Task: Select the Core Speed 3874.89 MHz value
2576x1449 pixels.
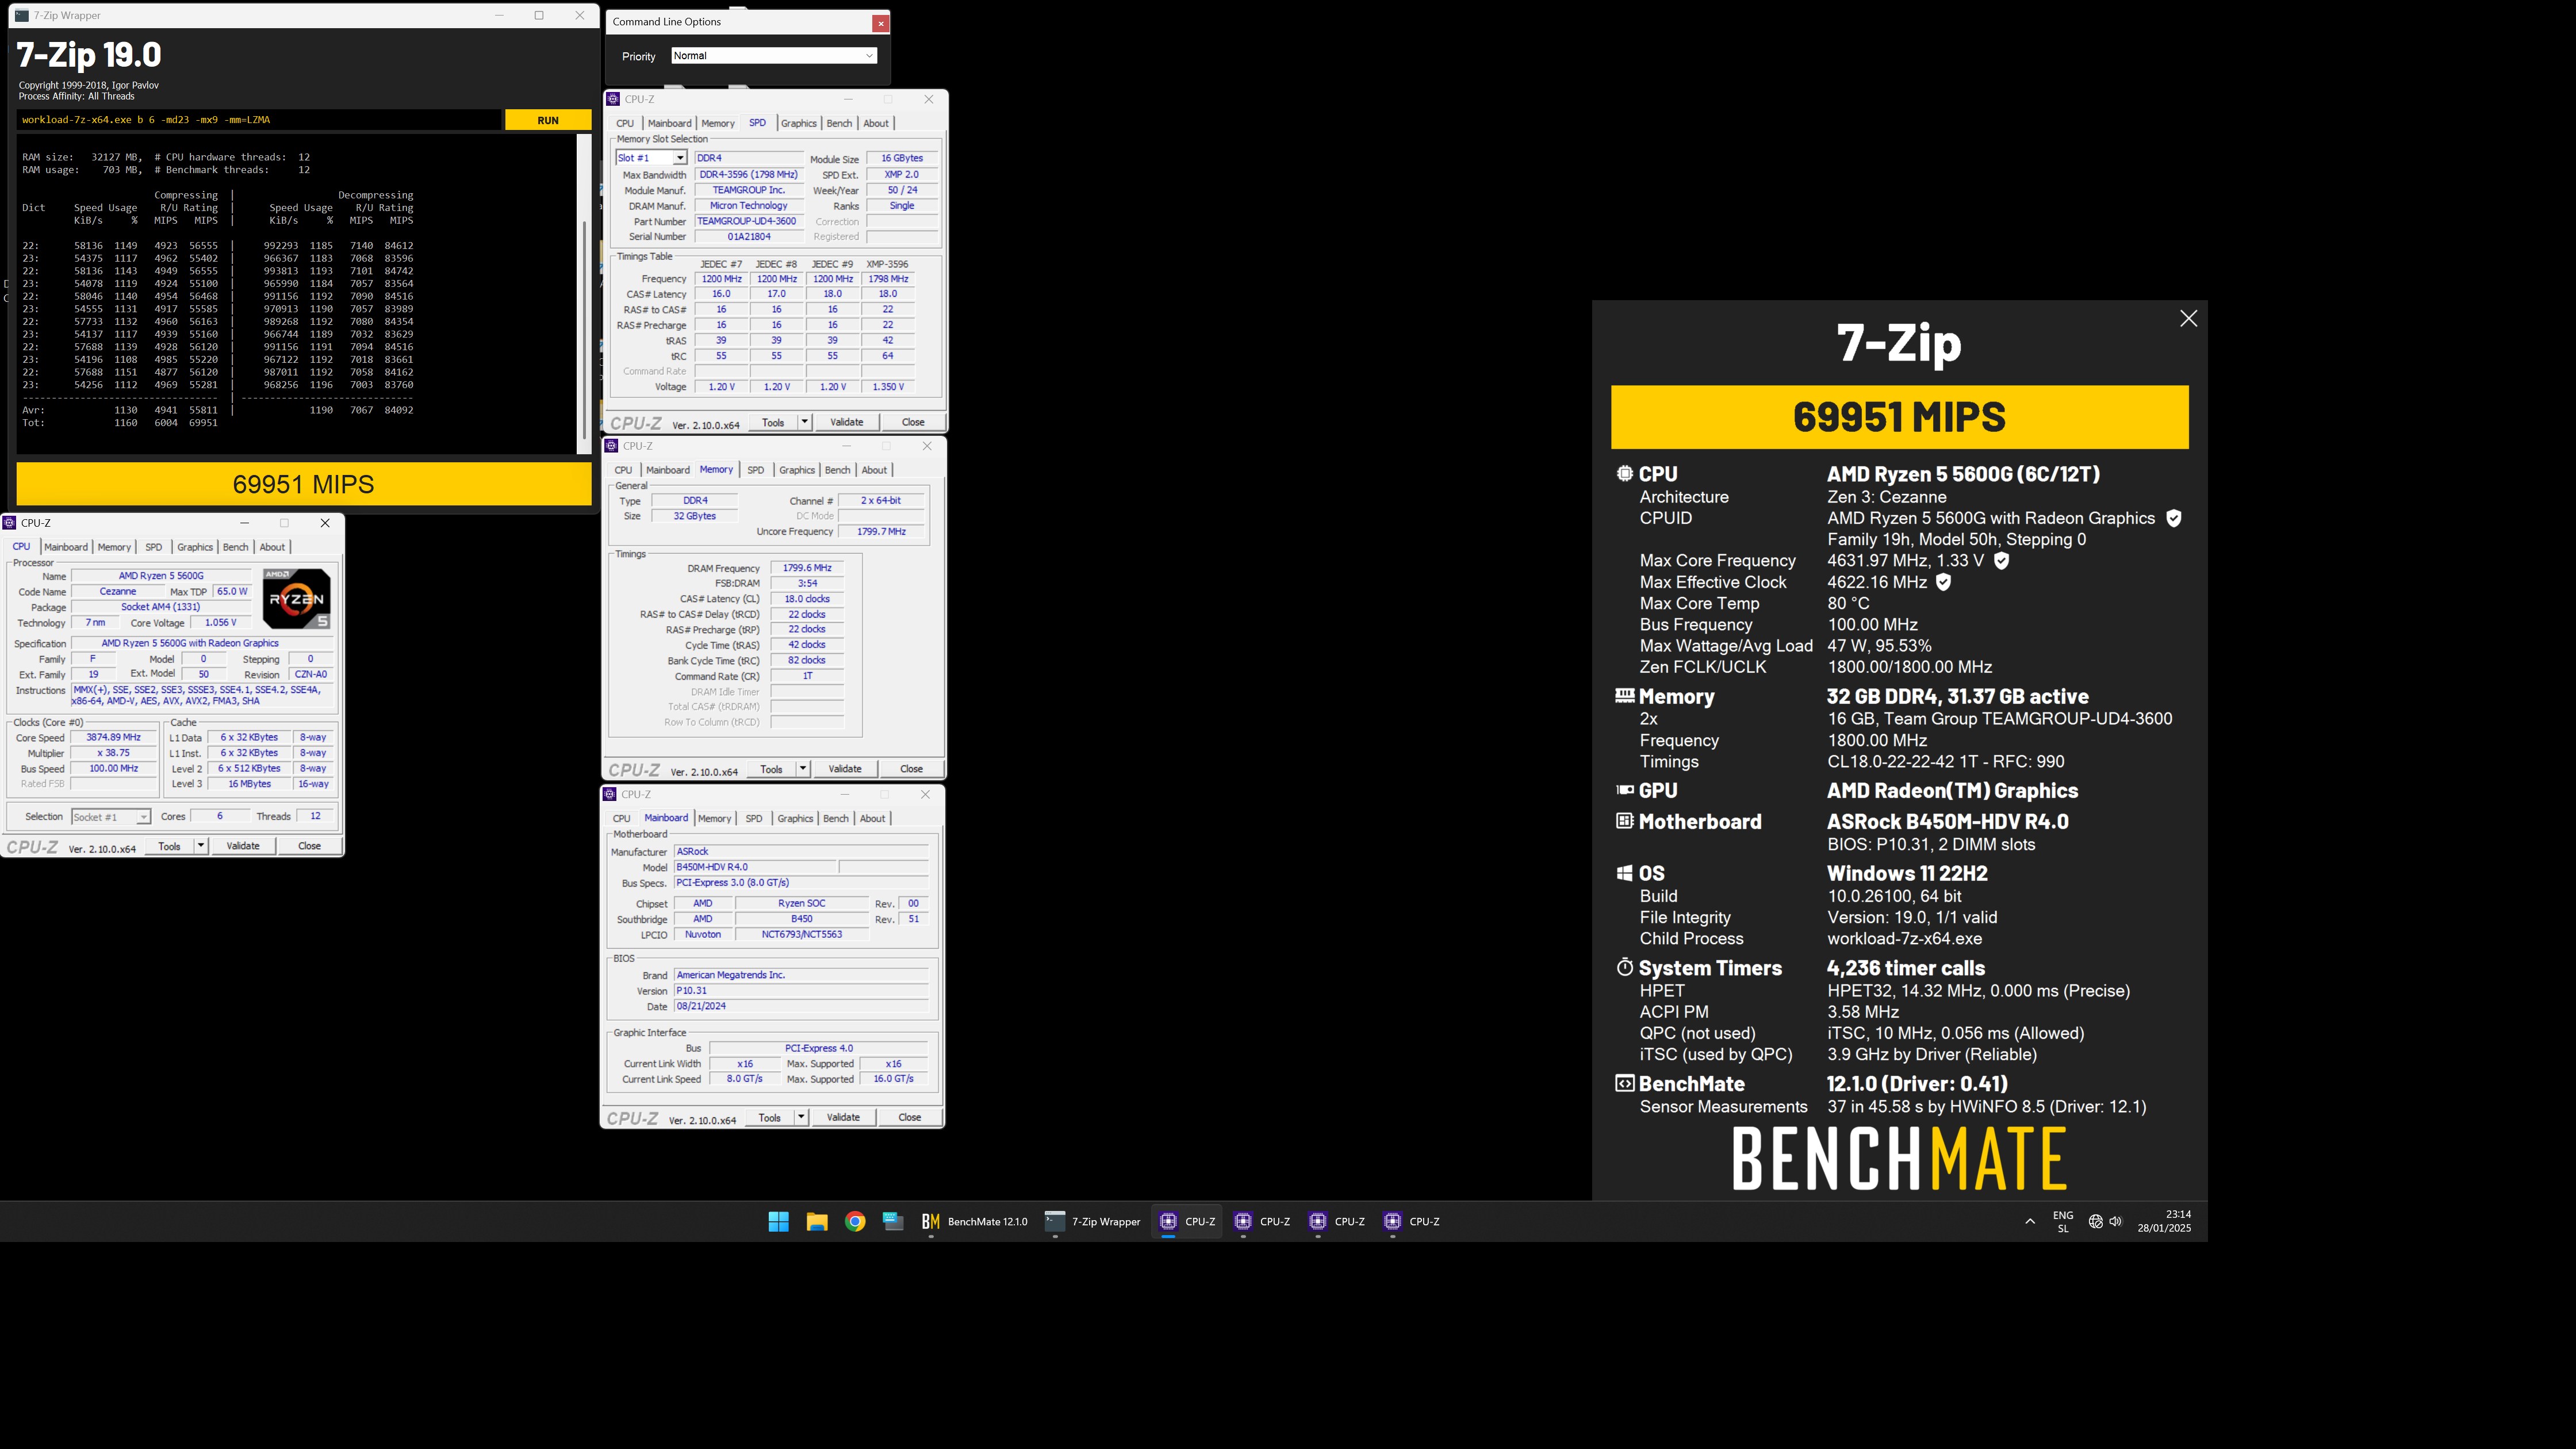Action: coord(113,737)
